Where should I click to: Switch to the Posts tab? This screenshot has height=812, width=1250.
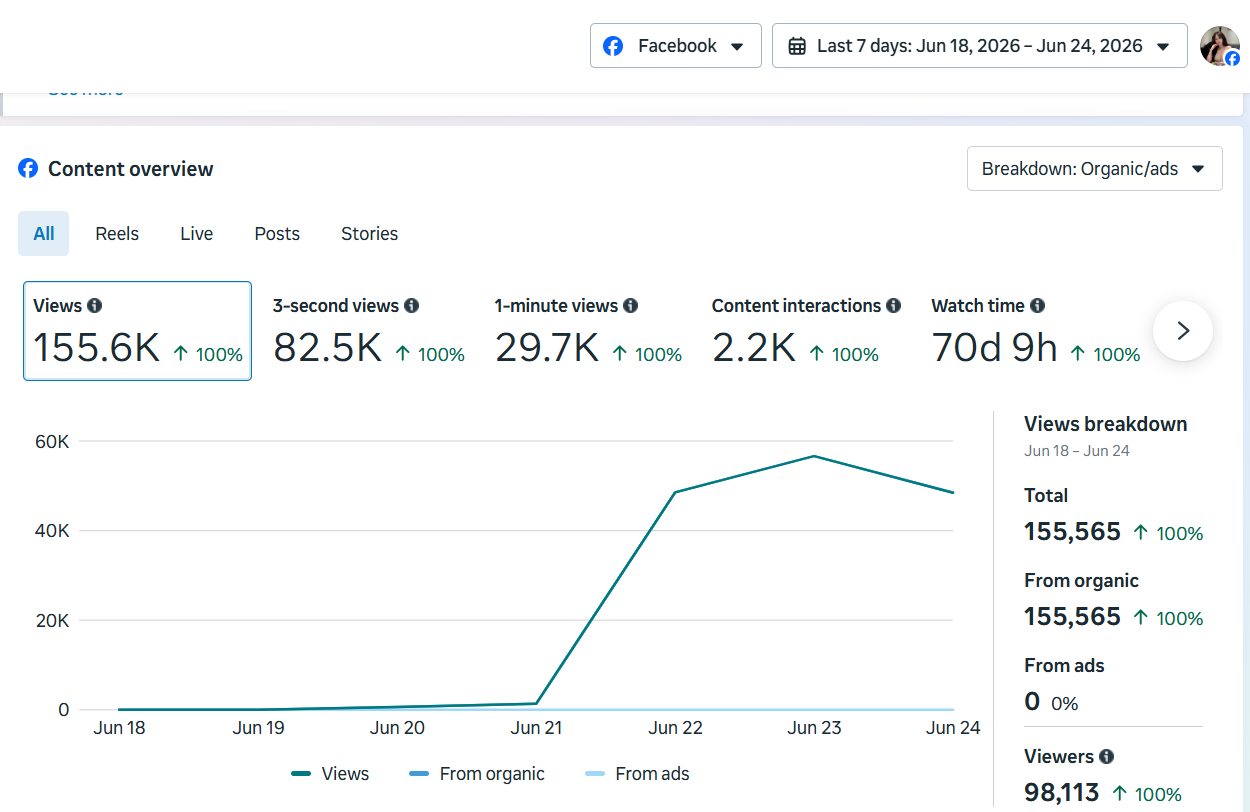pyautogui.click(x=277, y=233)
